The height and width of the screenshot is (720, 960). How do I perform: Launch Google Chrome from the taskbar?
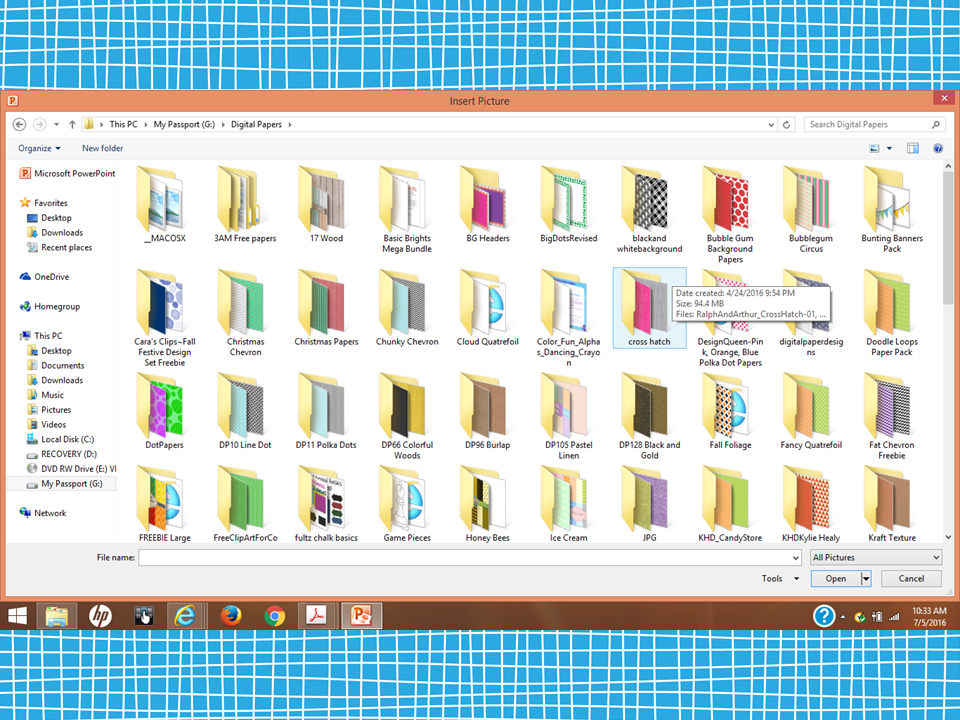coord(273,616)
